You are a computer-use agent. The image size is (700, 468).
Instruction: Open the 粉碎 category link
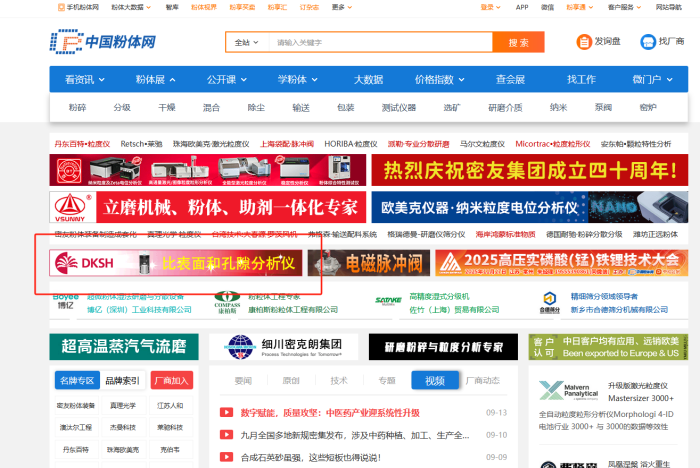tap(77, 107)
